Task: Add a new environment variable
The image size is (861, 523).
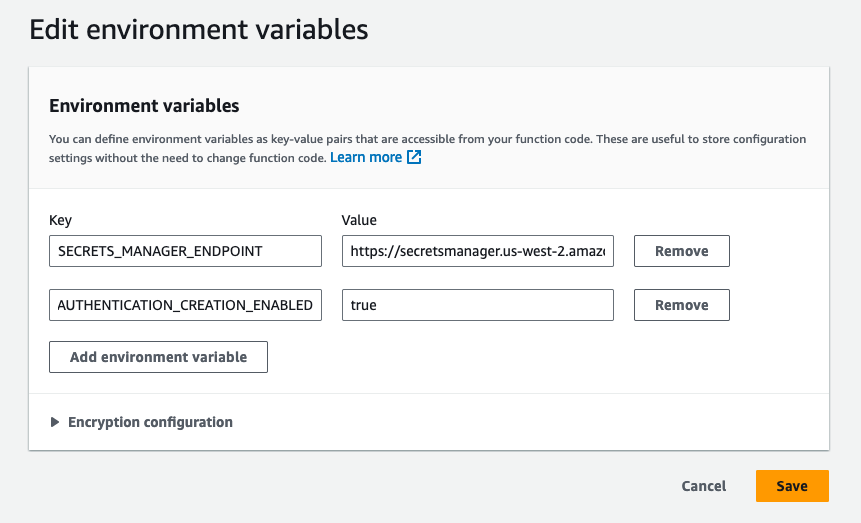Action: pyautogui.click(x=158, y=357)
